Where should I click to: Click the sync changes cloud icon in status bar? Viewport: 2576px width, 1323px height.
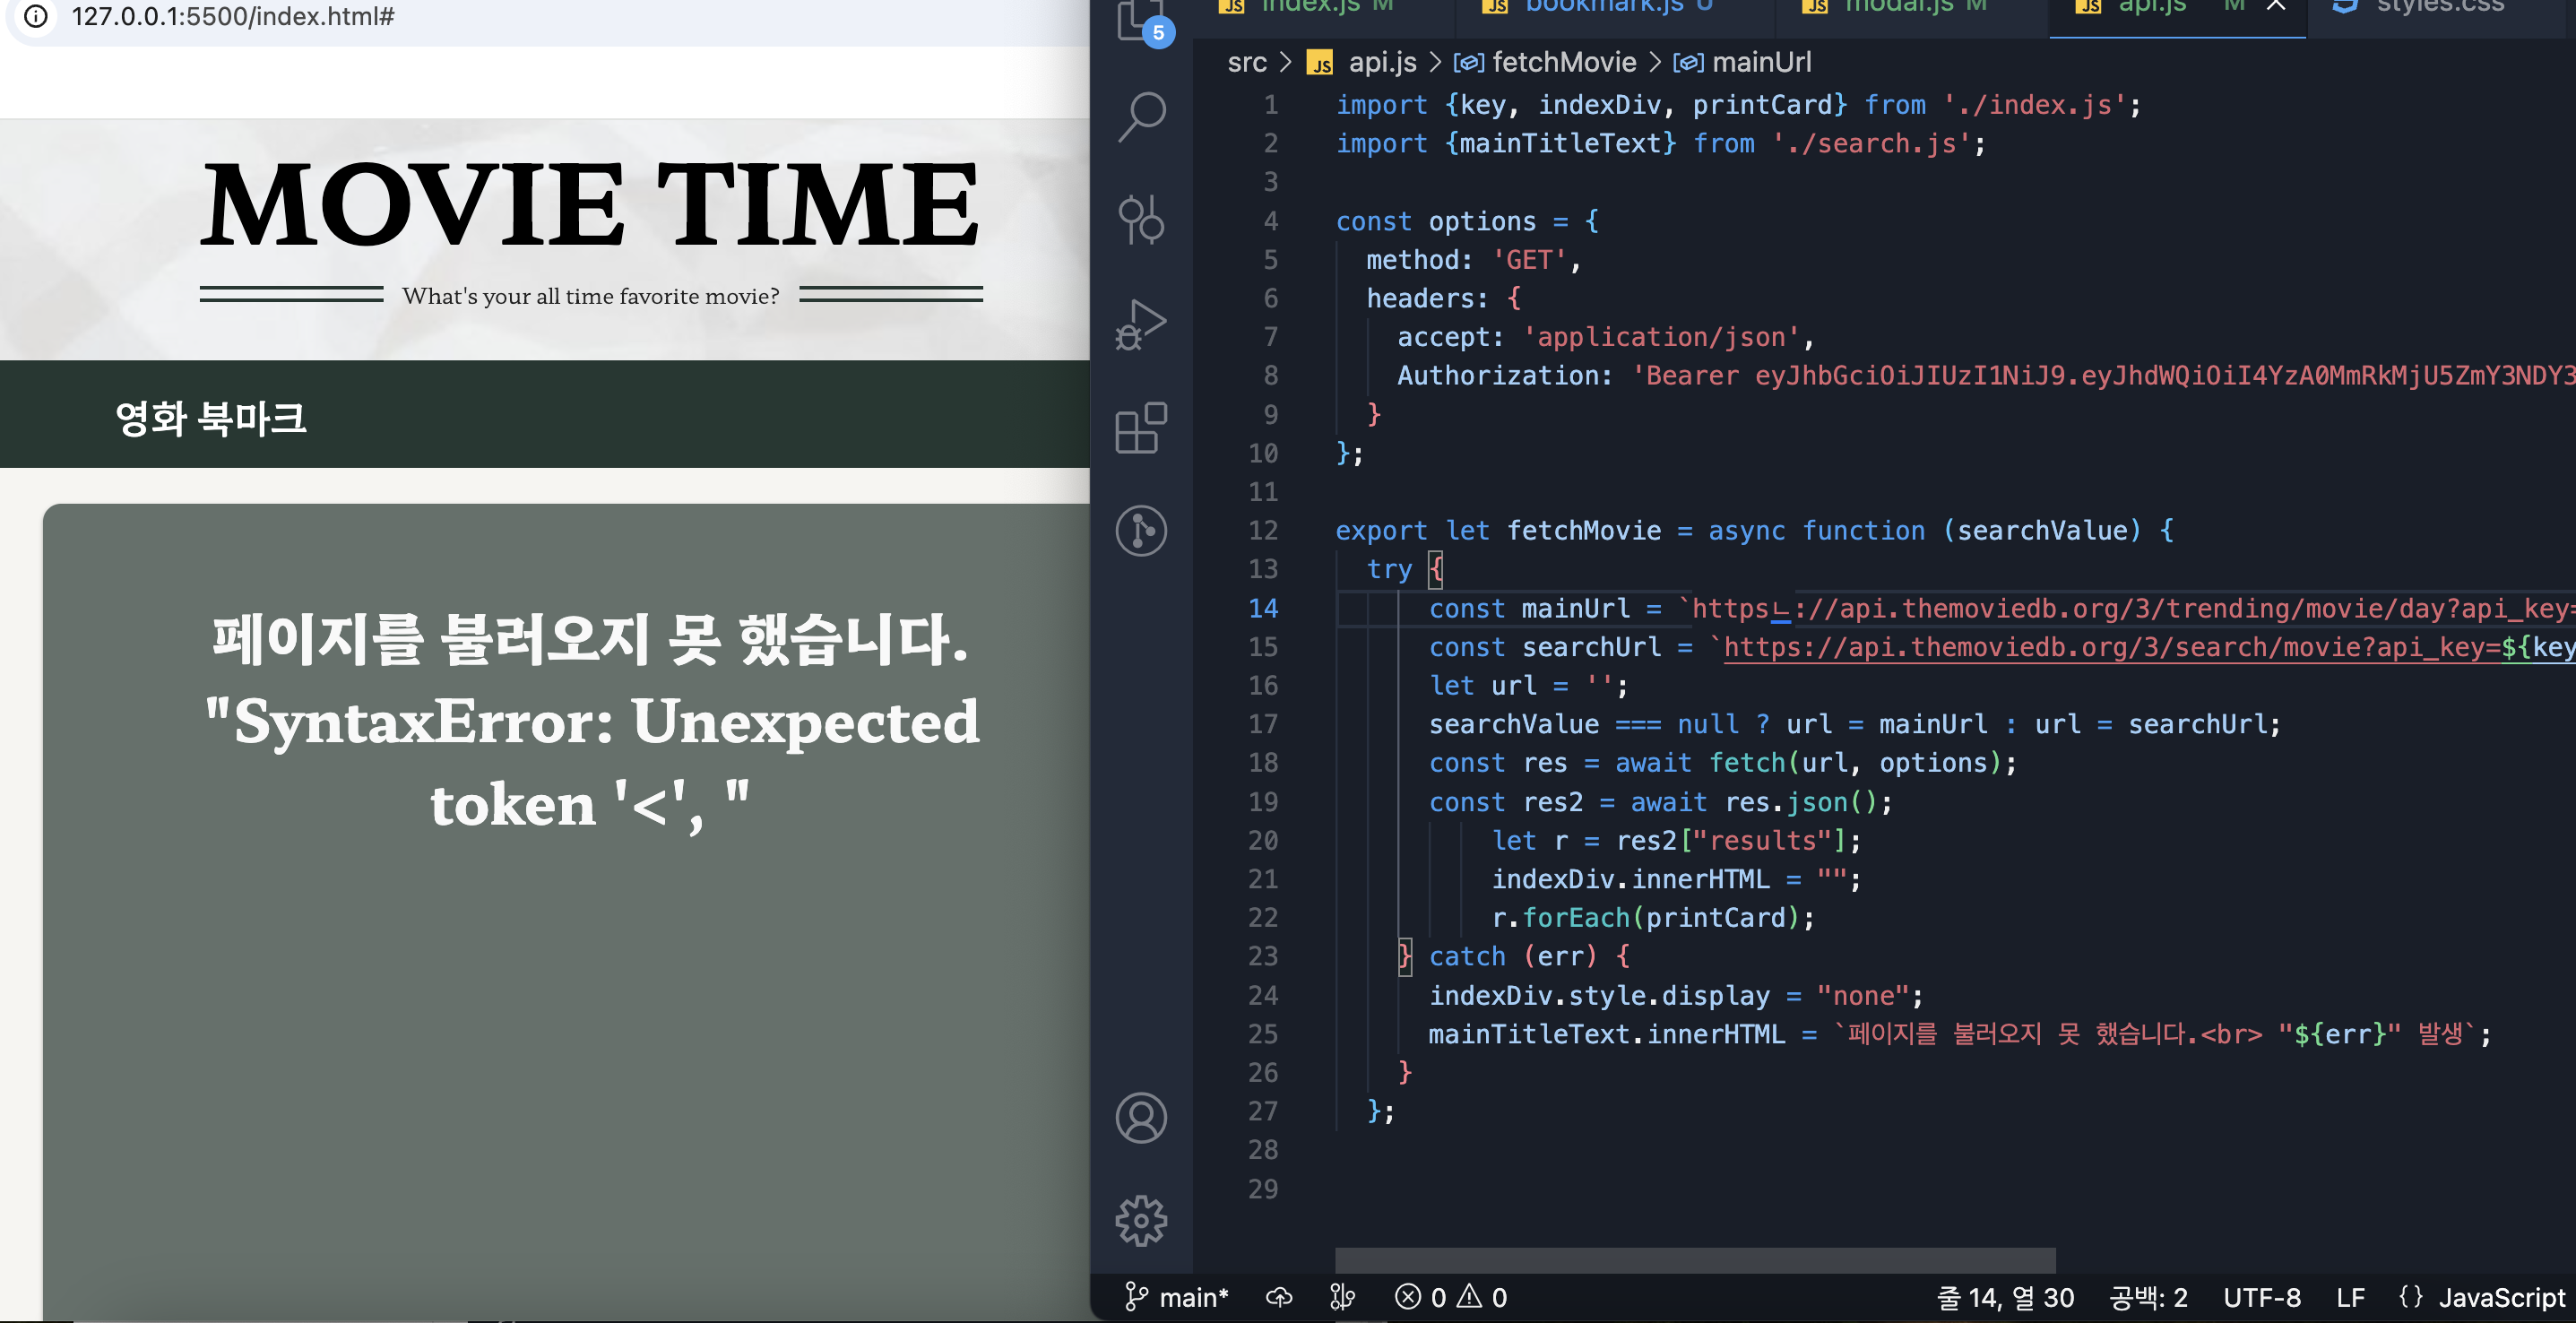[1279, 1297]
